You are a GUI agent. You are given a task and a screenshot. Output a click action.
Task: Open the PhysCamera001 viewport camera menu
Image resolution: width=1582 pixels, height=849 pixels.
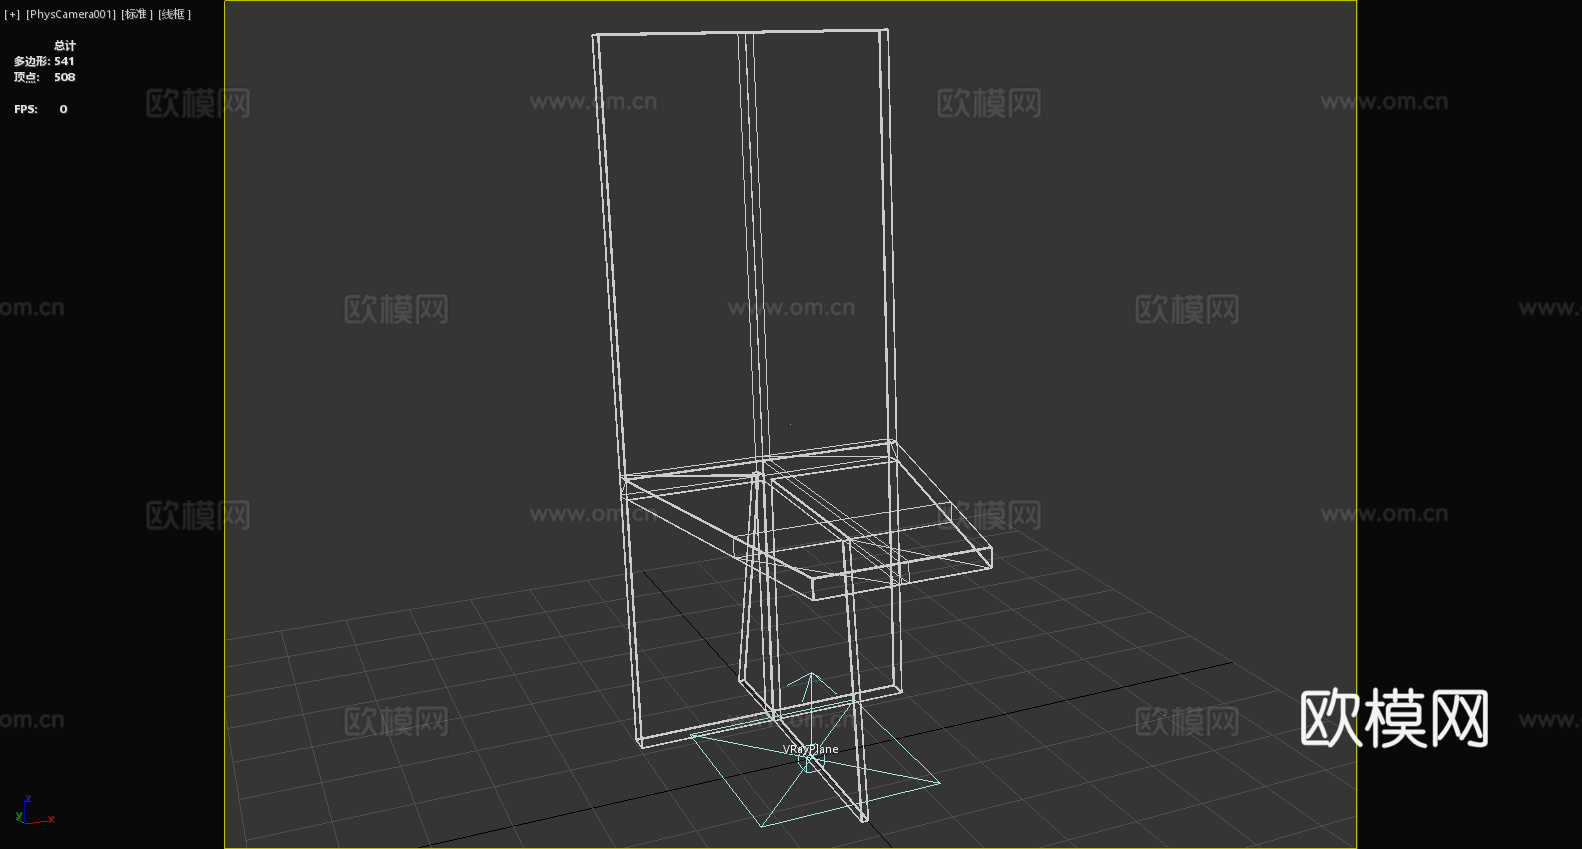70,14
